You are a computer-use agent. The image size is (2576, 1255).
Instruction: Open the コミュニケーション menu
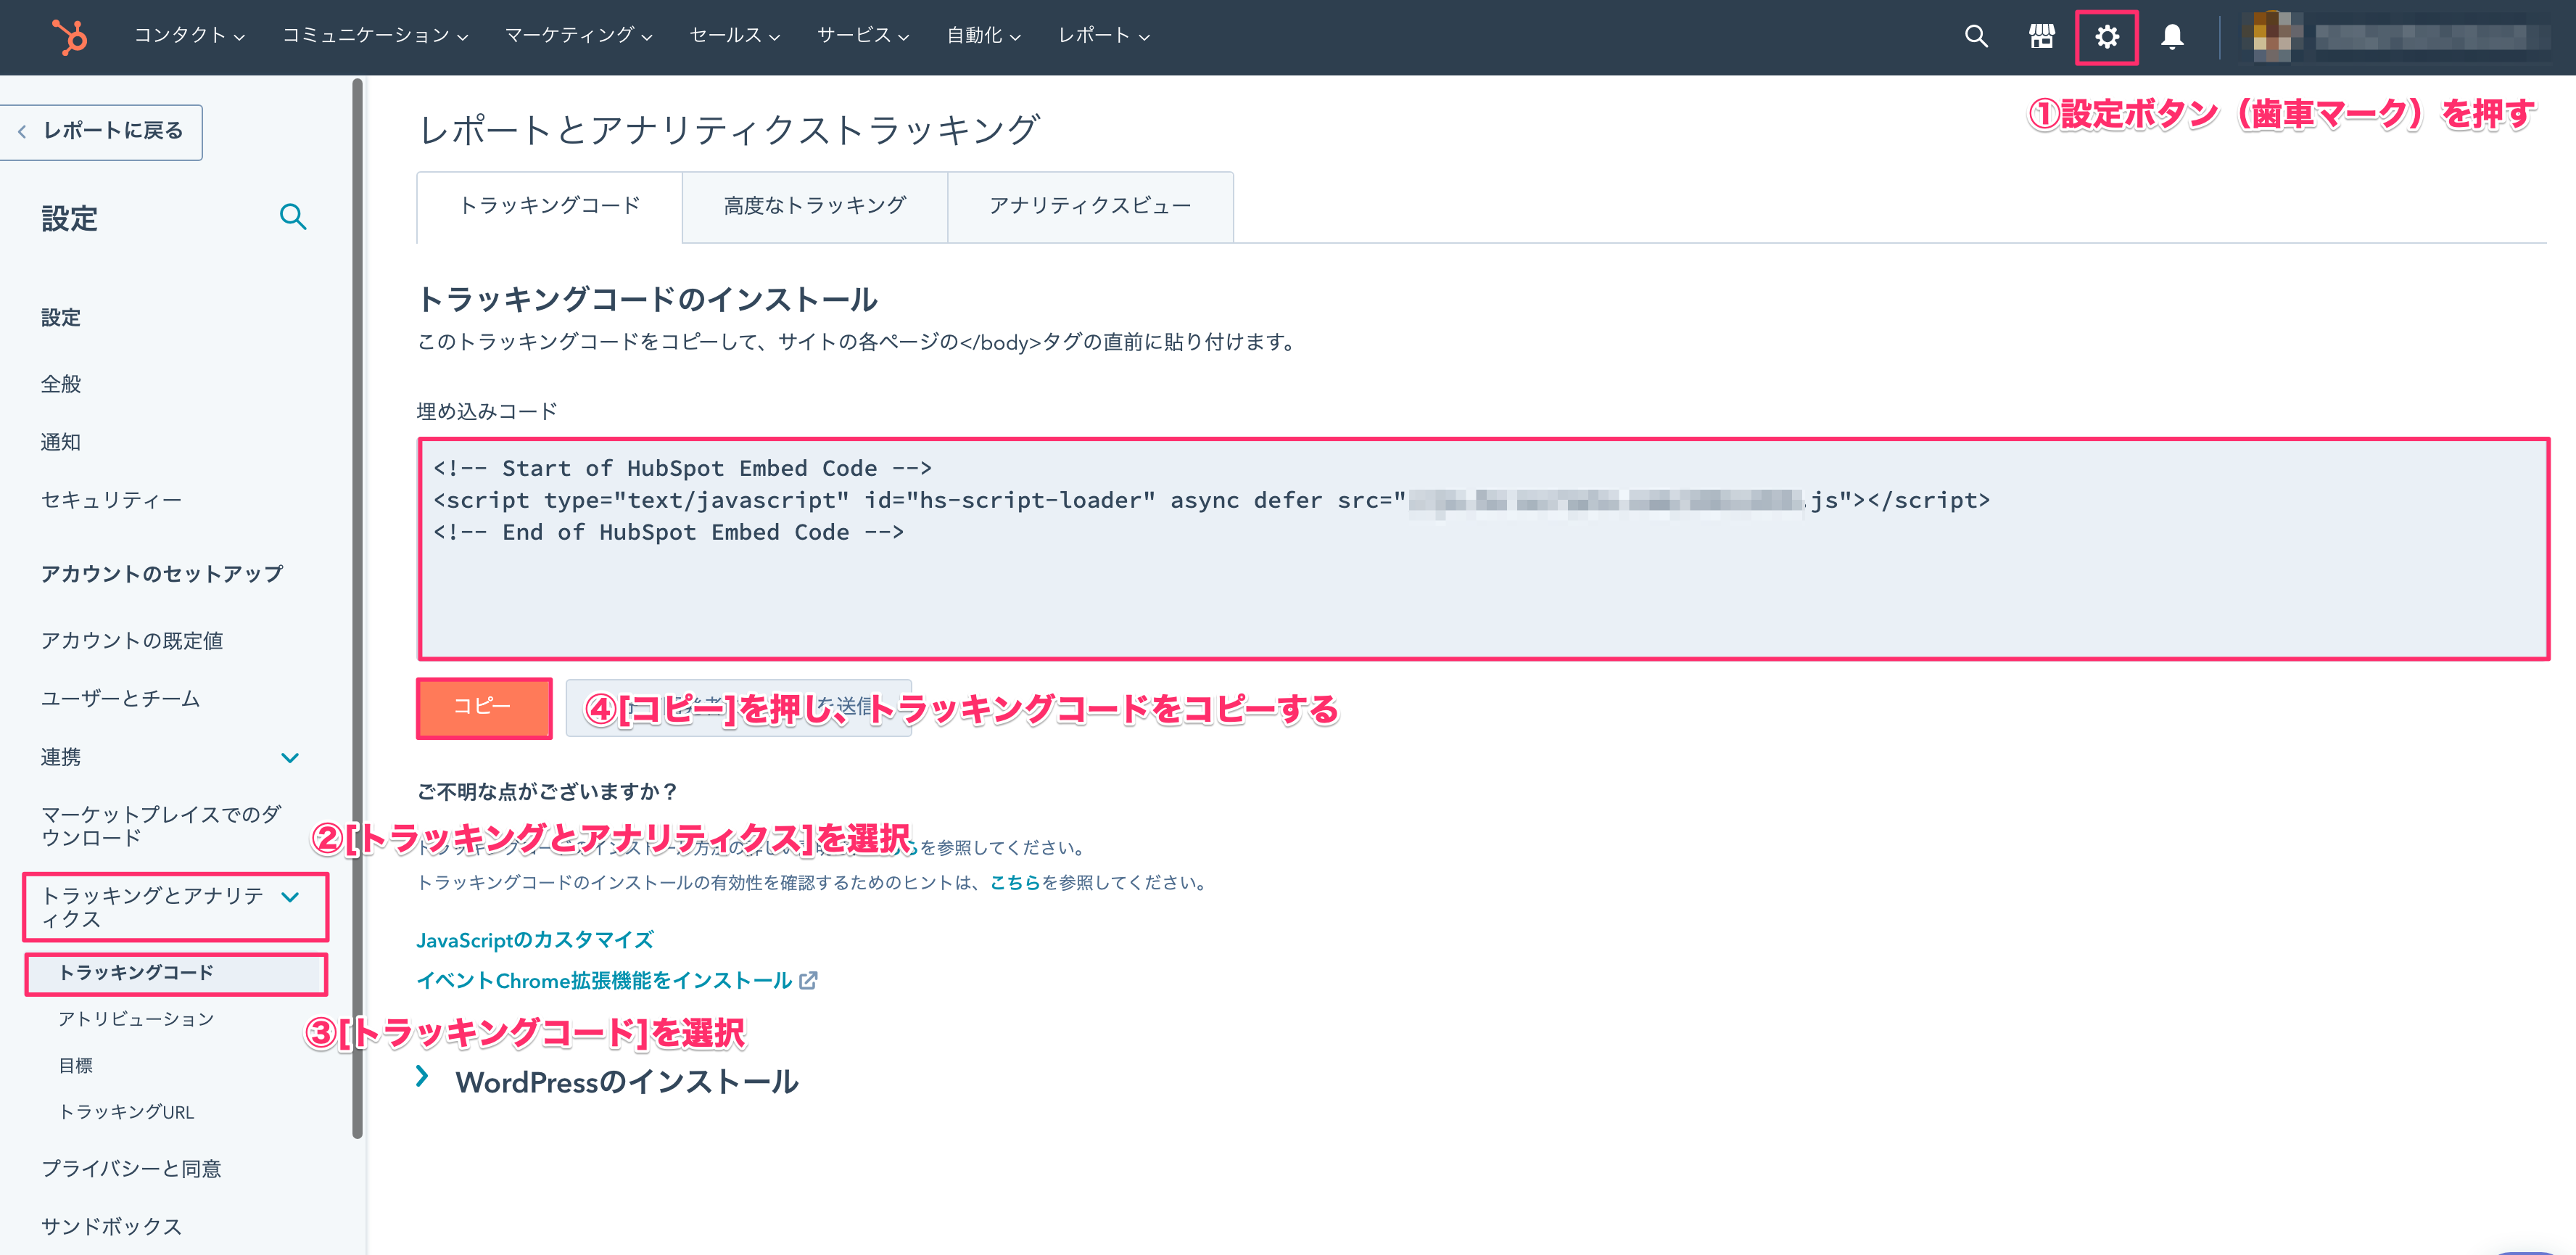click(375, 36)
